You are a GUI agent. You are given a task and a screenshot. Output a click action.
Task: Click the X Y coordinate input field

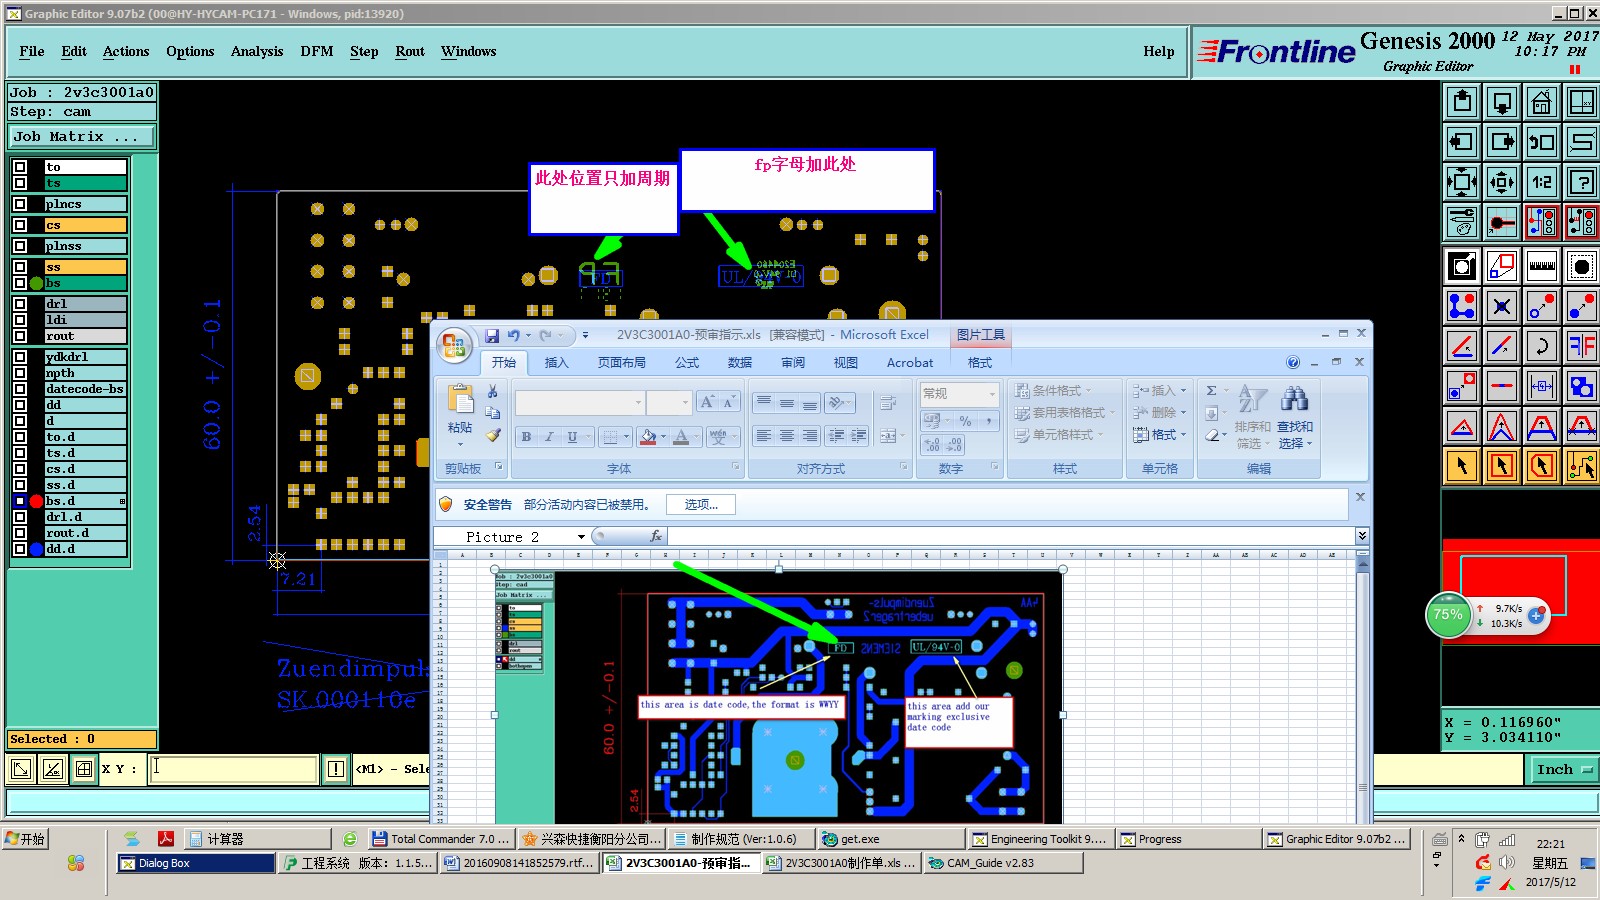[x=233, y=769]
